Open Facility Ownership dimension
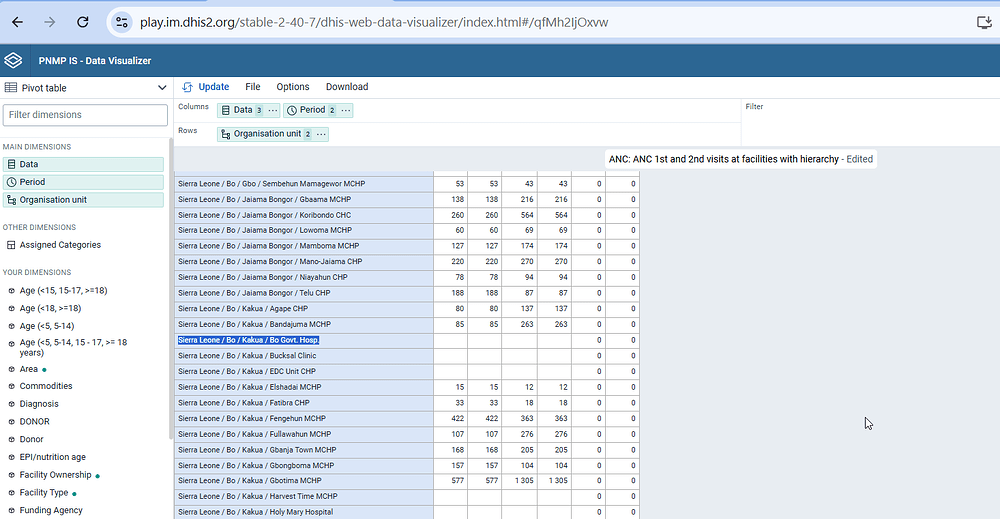 [x=55, y=475]
